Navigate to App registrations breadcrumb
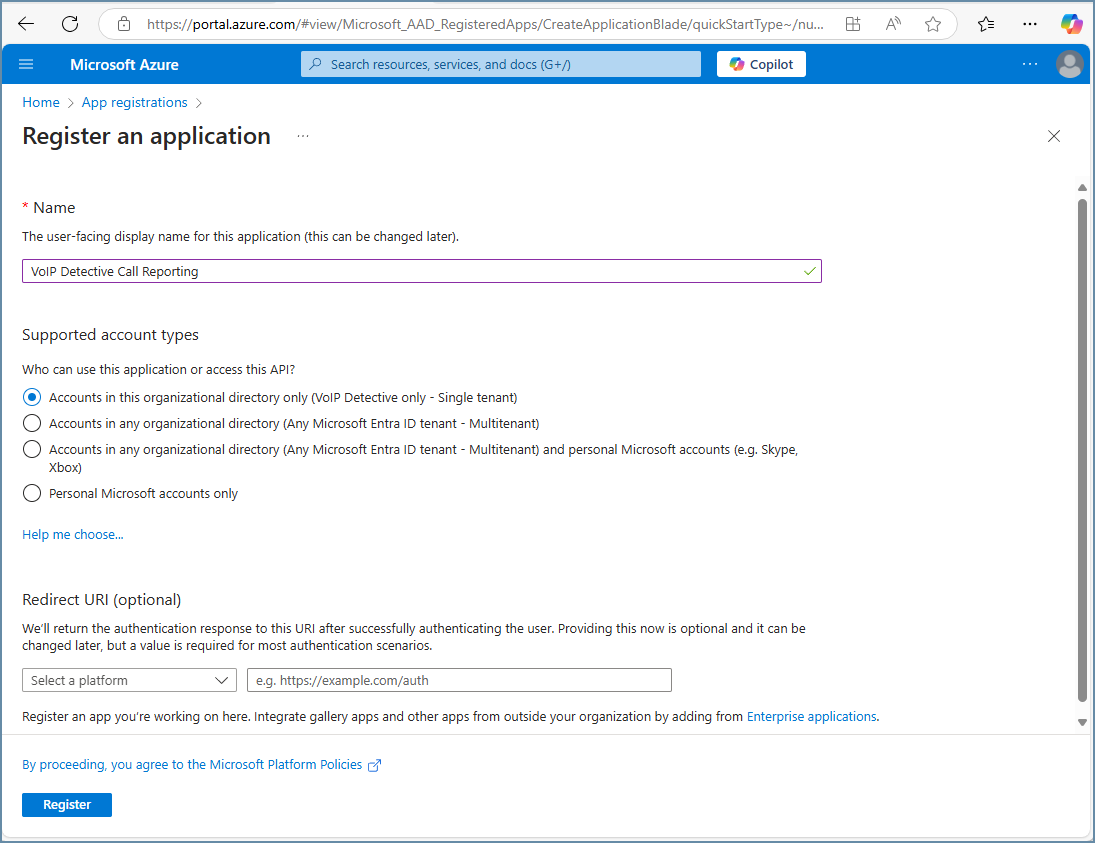 (x=135, y=103)
